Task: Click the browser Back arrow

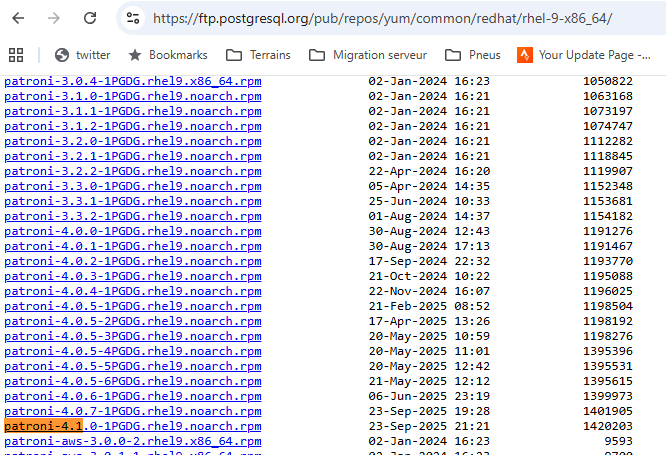Action: click(18, 18)
